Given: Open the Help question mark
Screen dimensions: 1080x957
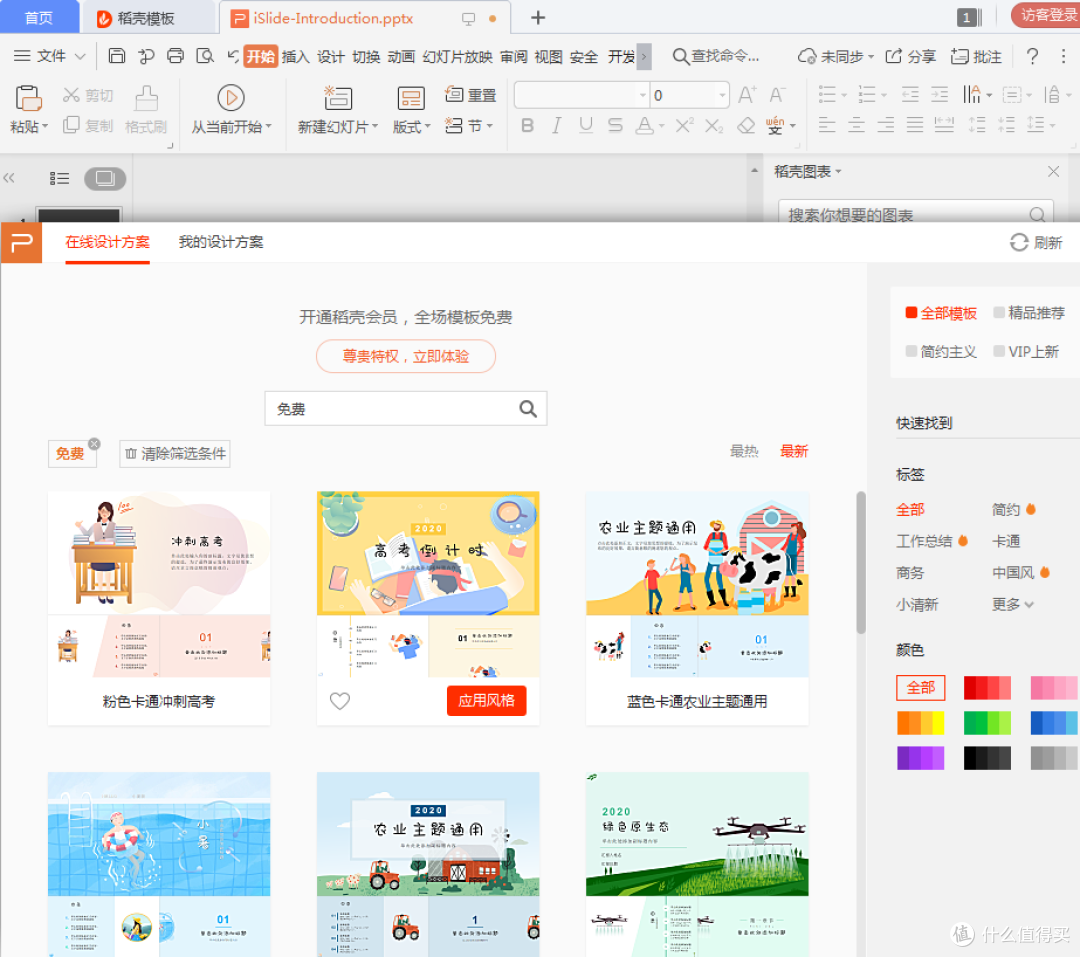Looking at the screenshot, I should 1032,56.
